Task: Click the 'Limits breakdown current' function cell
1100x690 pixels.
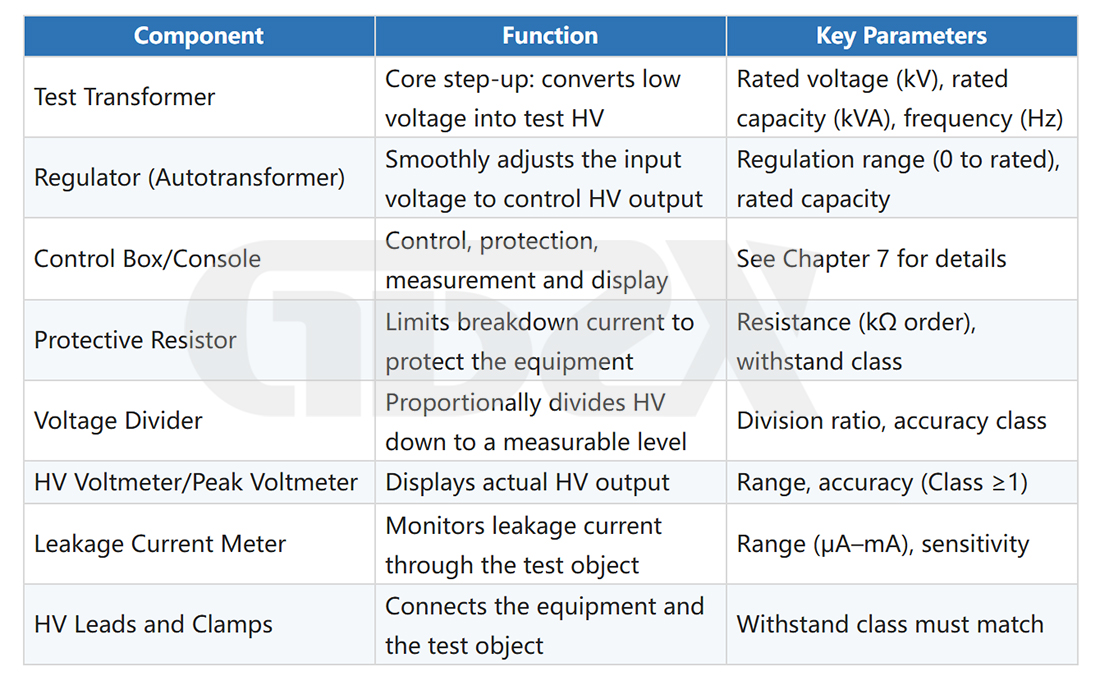Action: tap(551, 340)
